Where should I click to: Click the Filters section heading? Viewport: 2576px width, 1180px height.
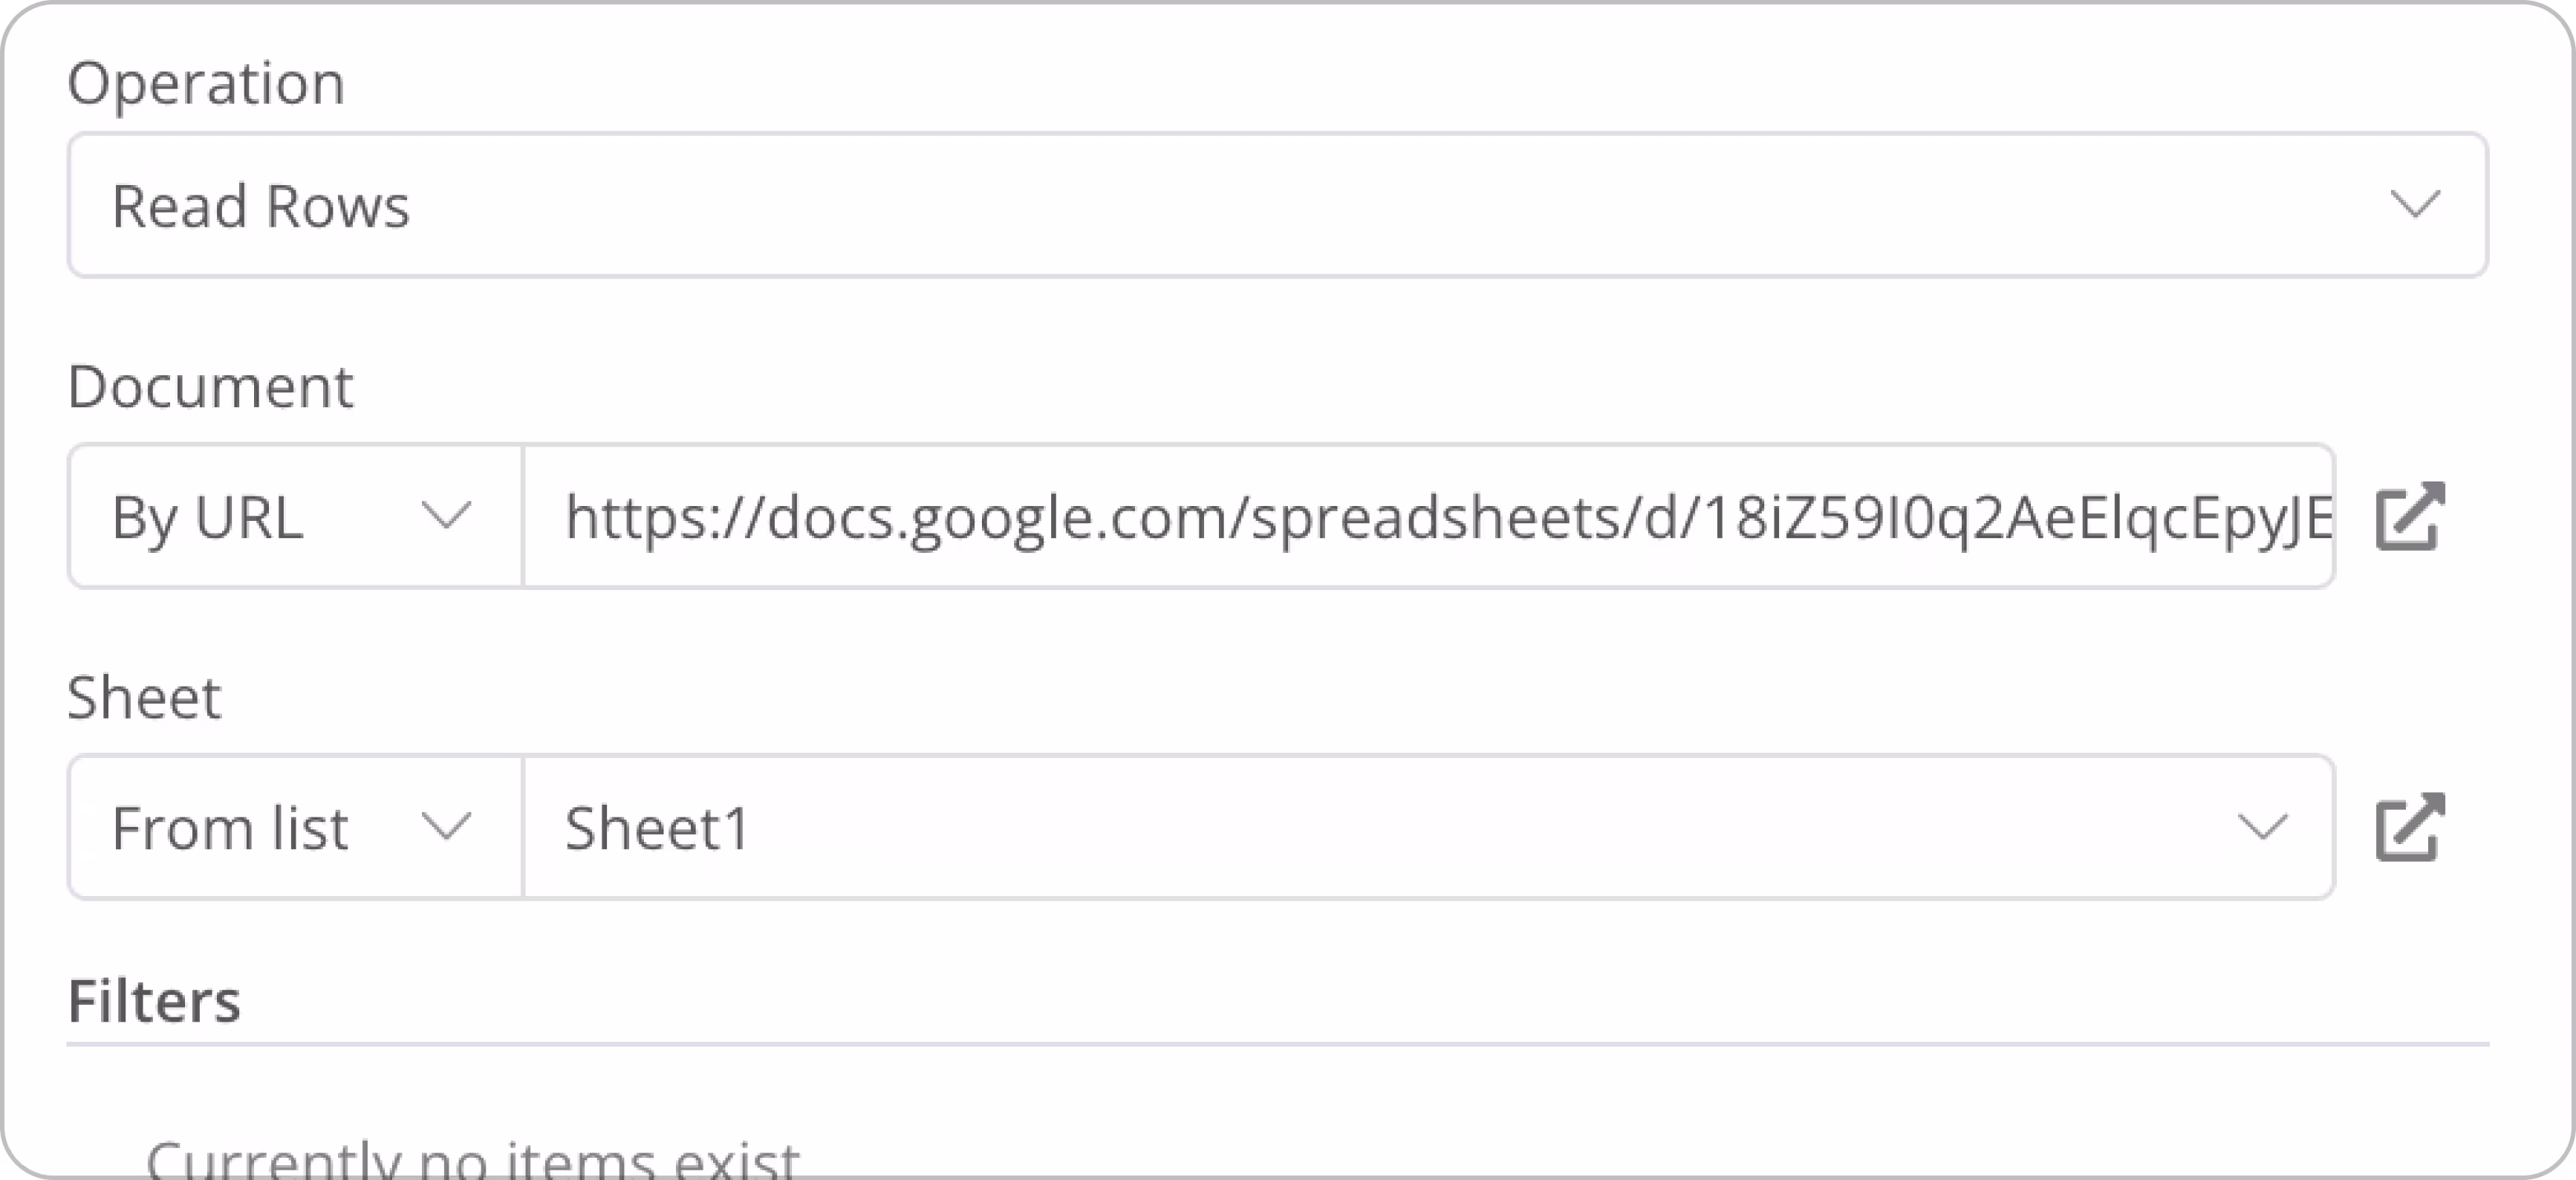pos(154,1000)
